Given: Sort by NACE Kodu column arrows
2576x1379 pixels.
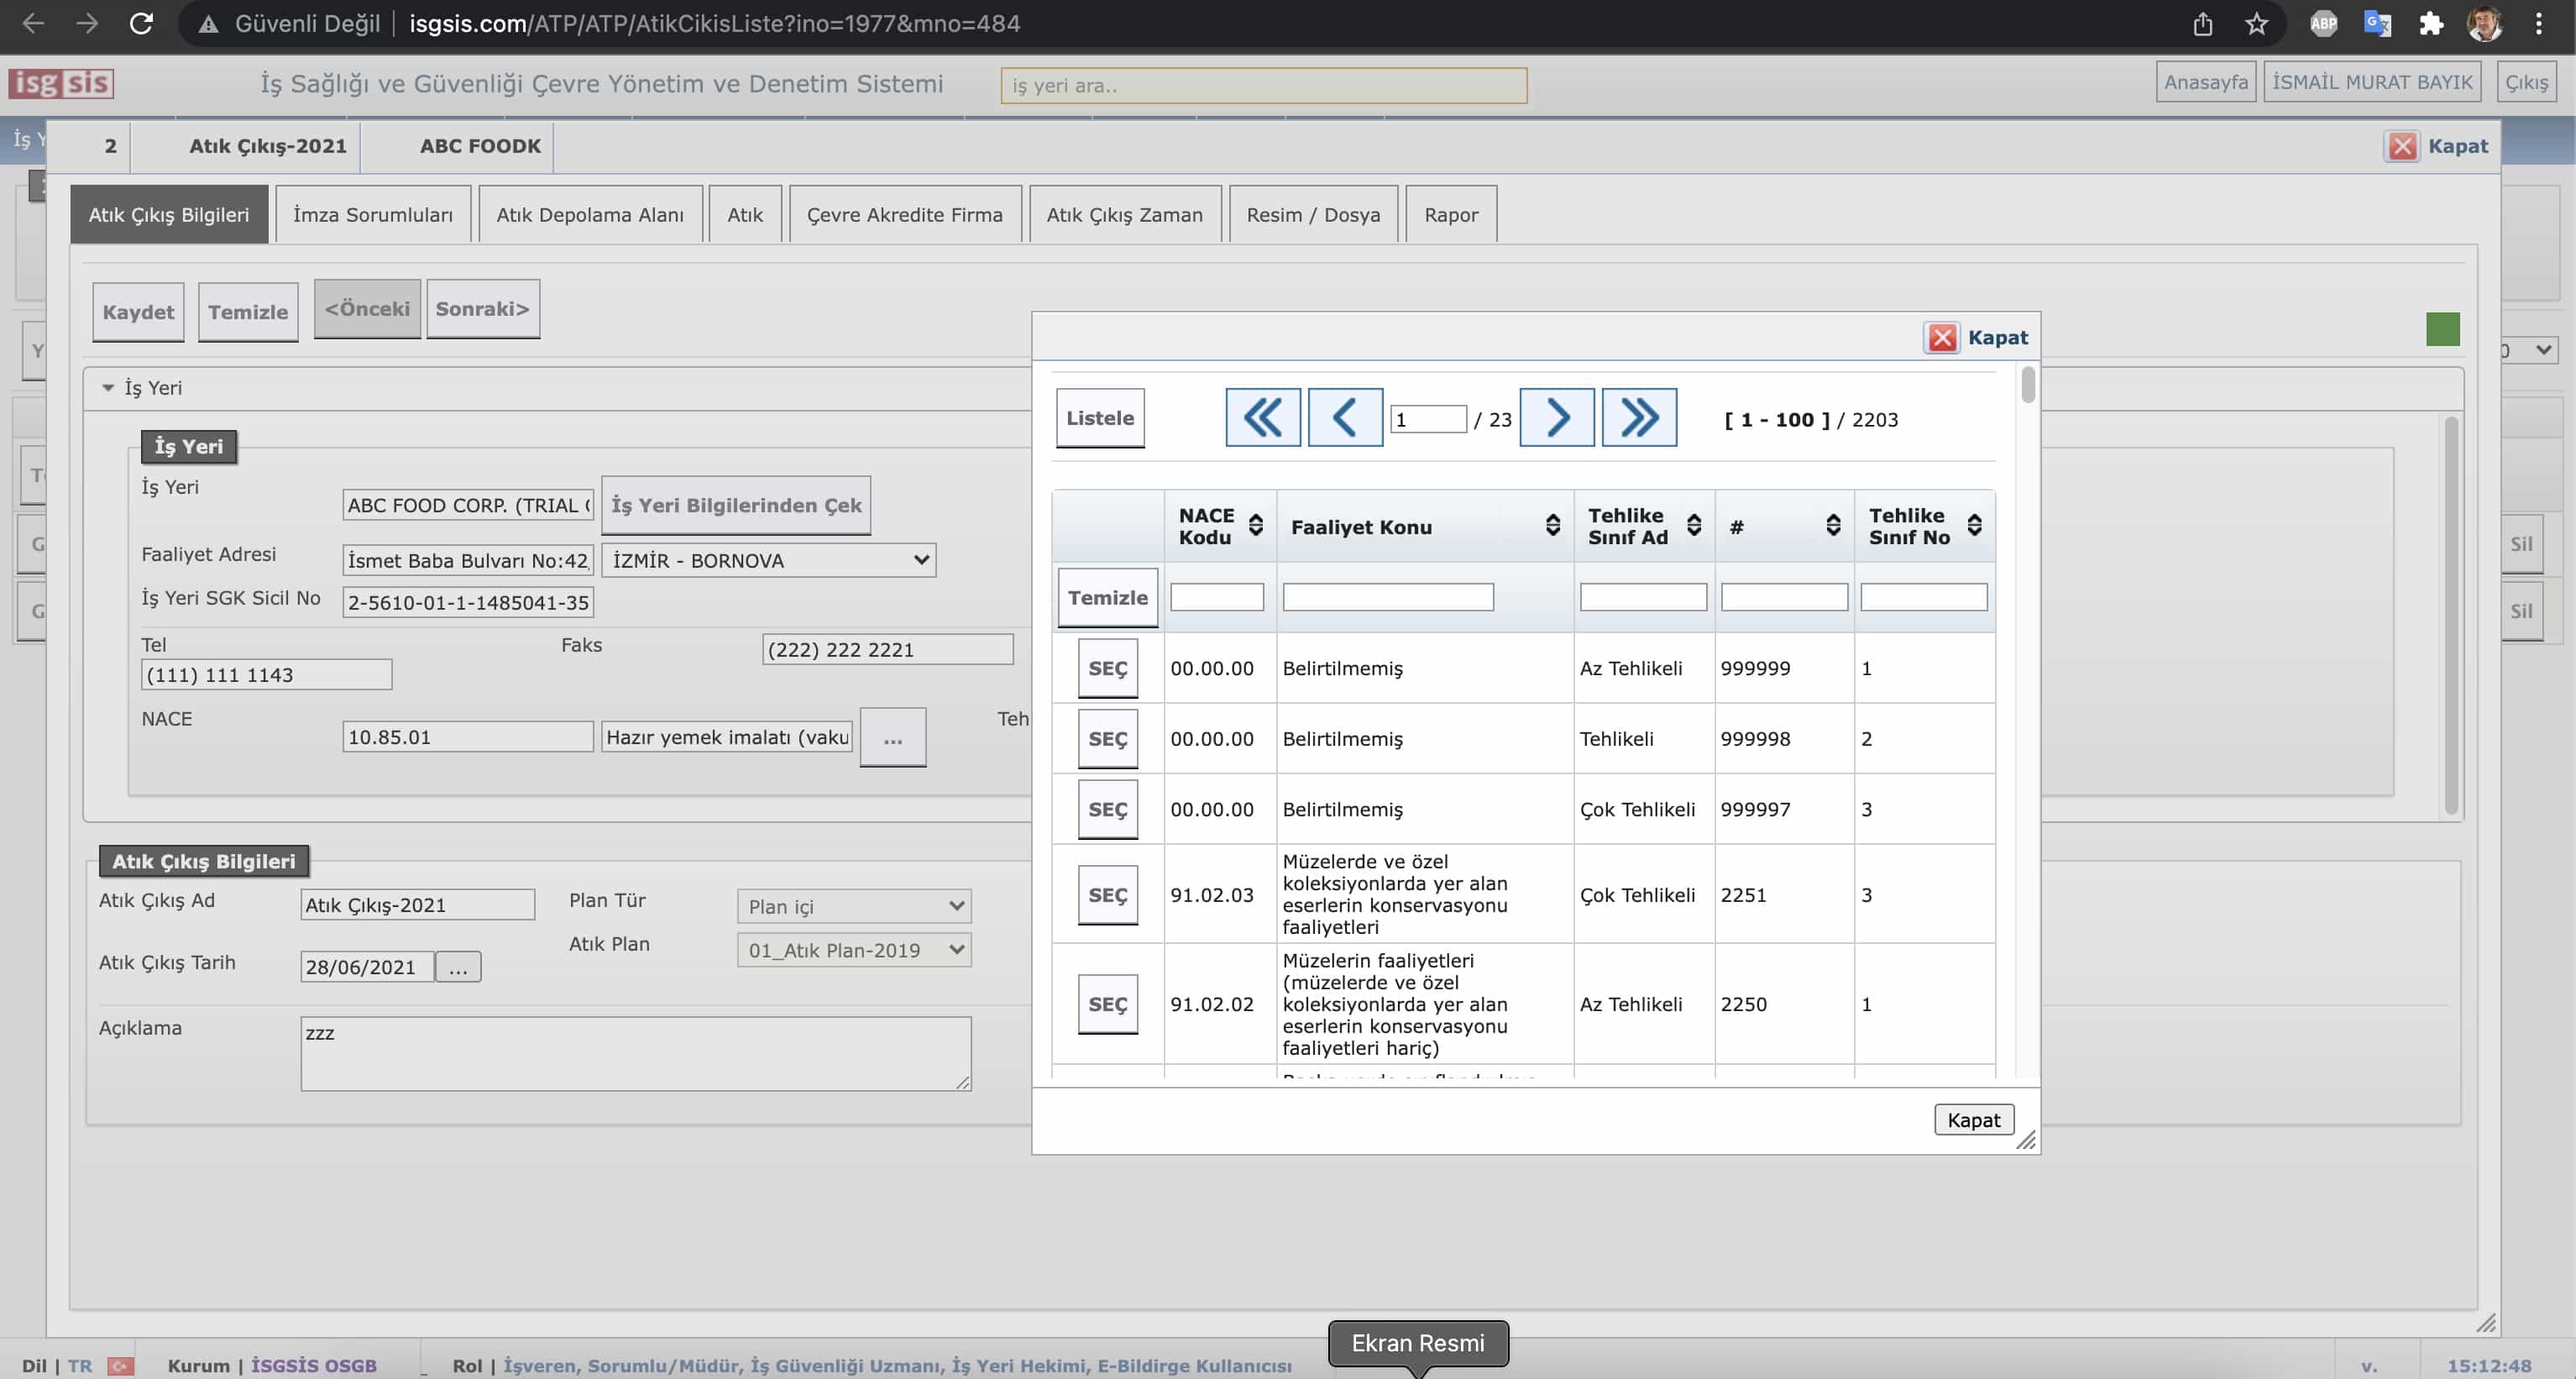Looking at the screenshot, I should (x=1256, y=526).
